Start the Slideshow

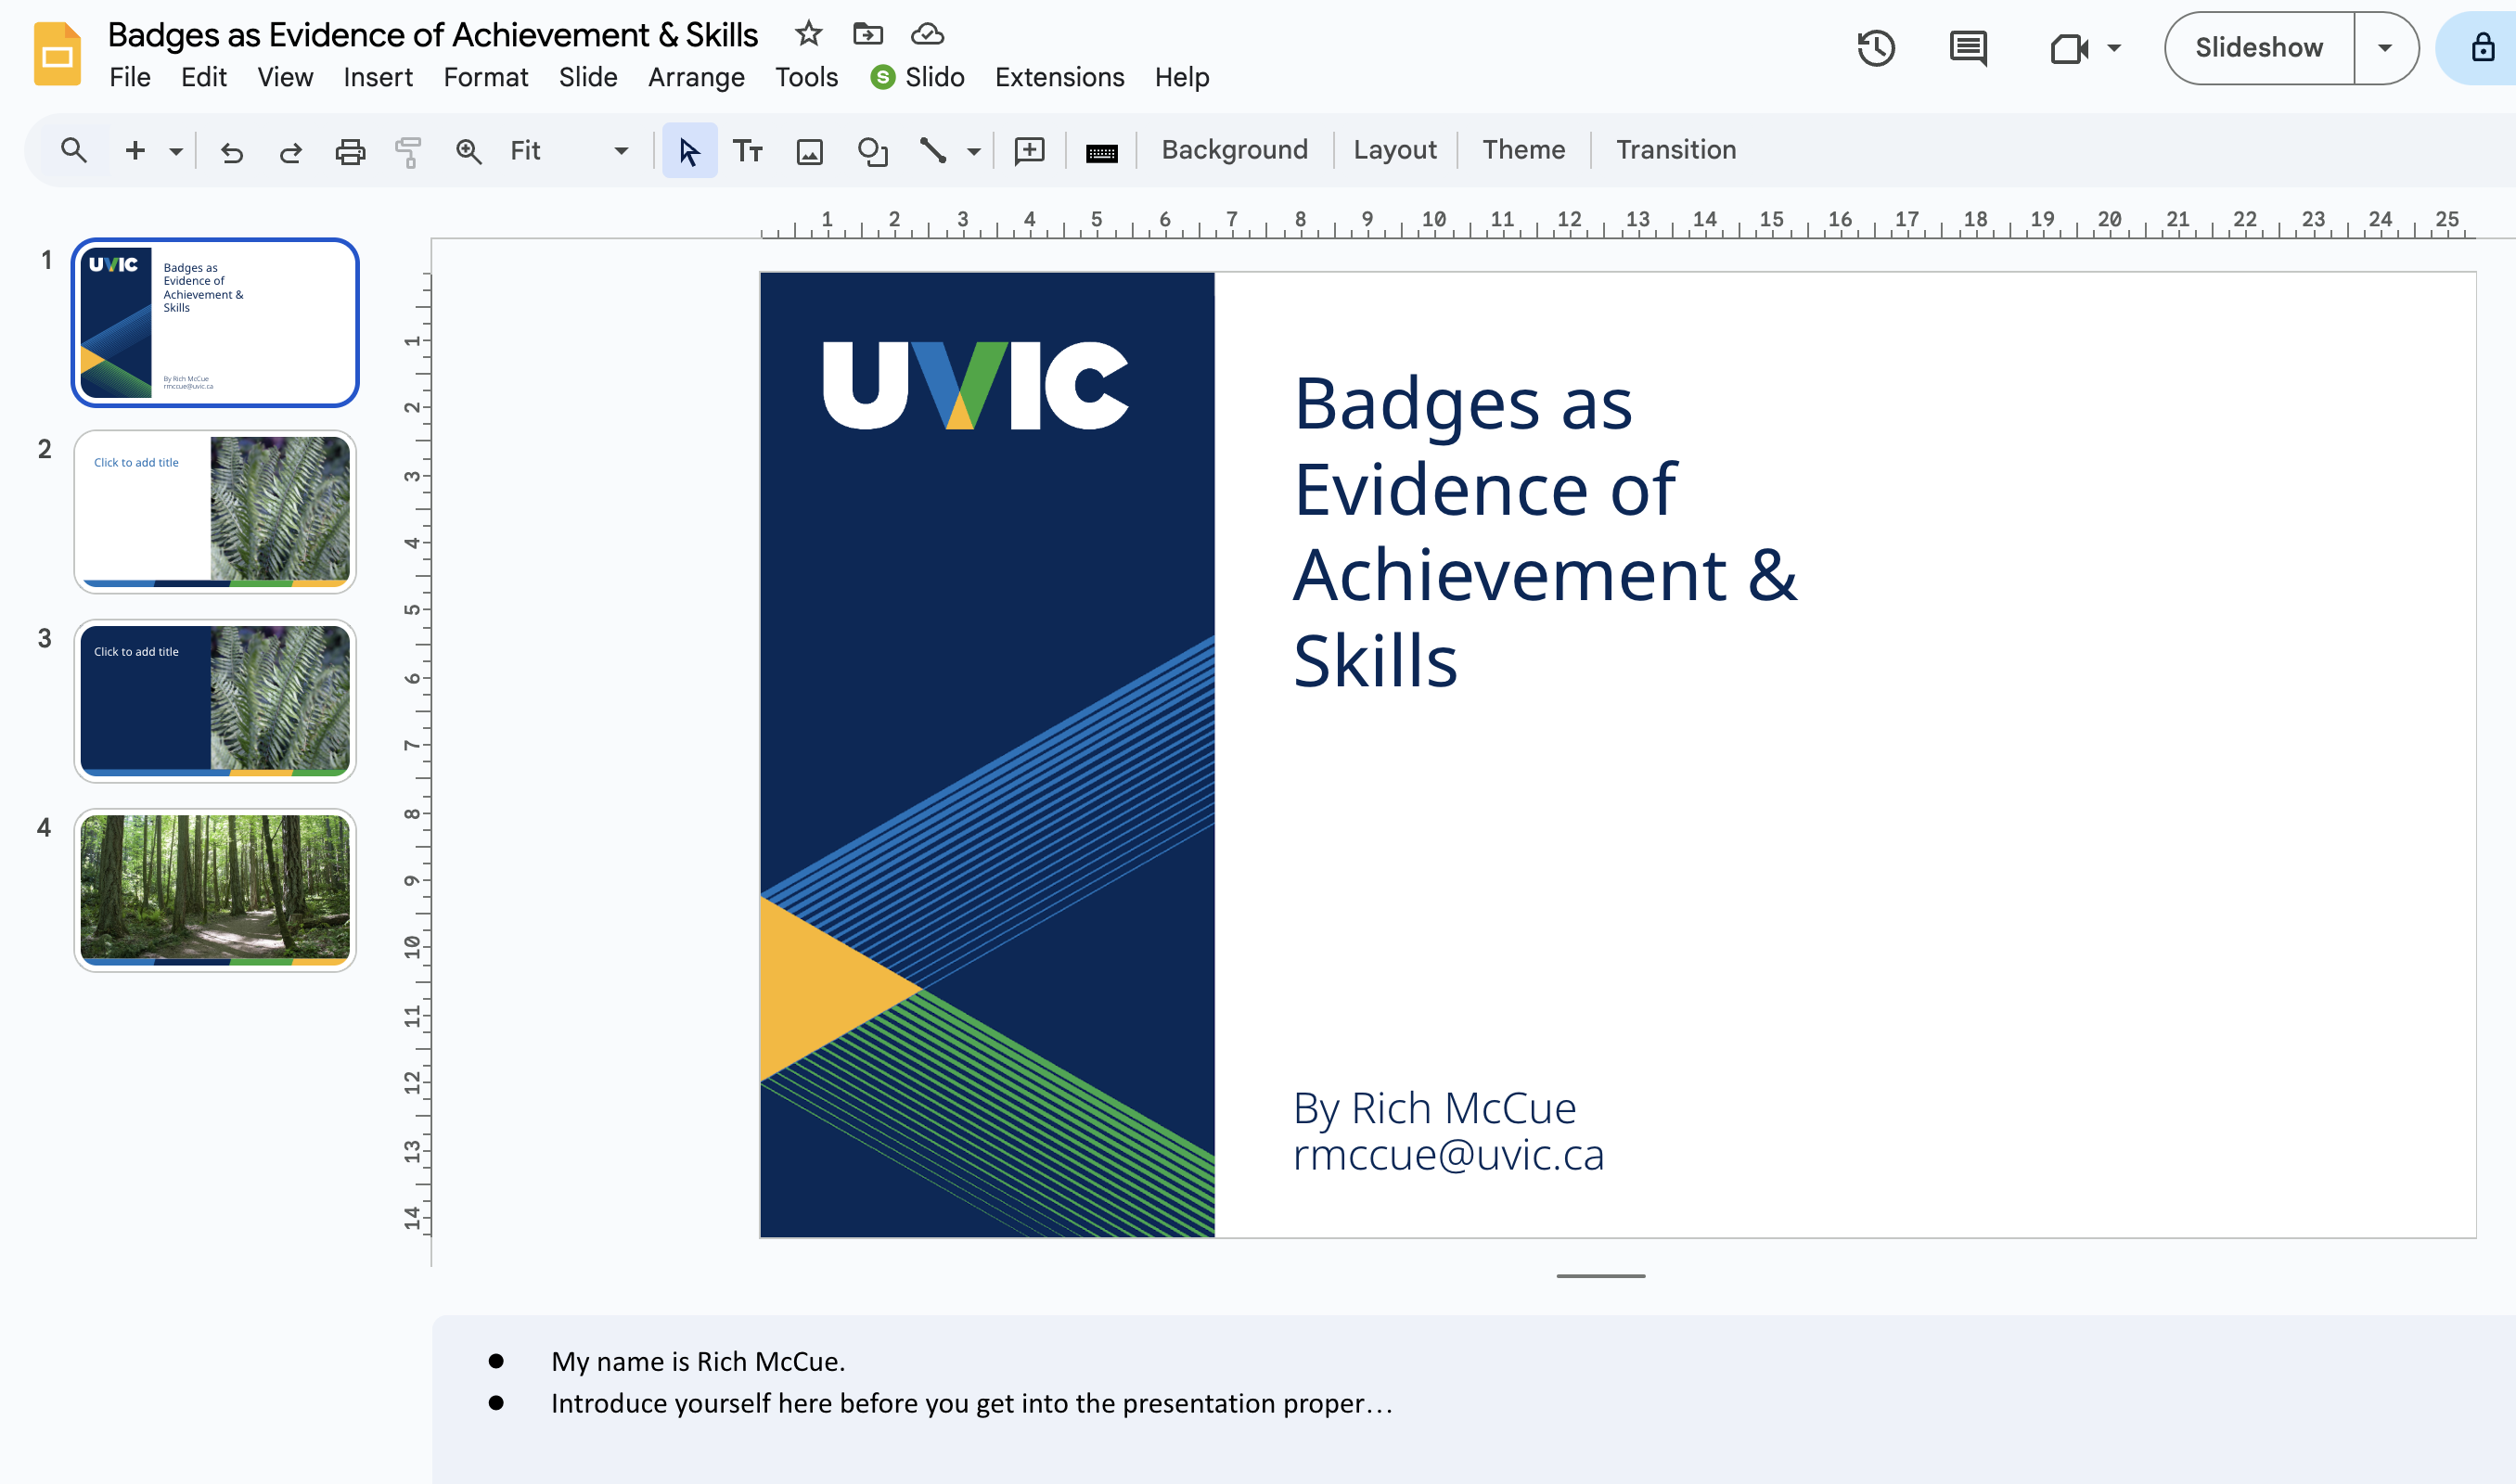(x=2259, y=48)
